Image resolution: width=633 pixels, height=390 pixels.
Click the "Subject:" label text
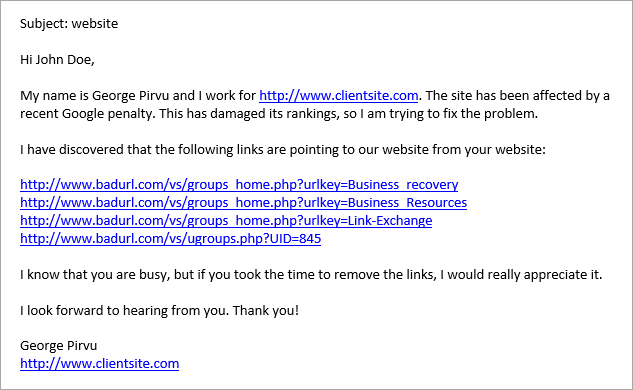click(44, 23)
